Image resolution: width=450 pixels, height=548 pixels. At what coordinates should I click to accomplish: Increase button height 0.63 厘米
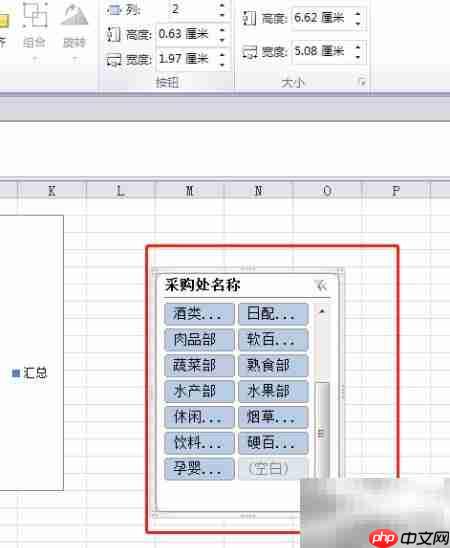(x=222, y=30)
